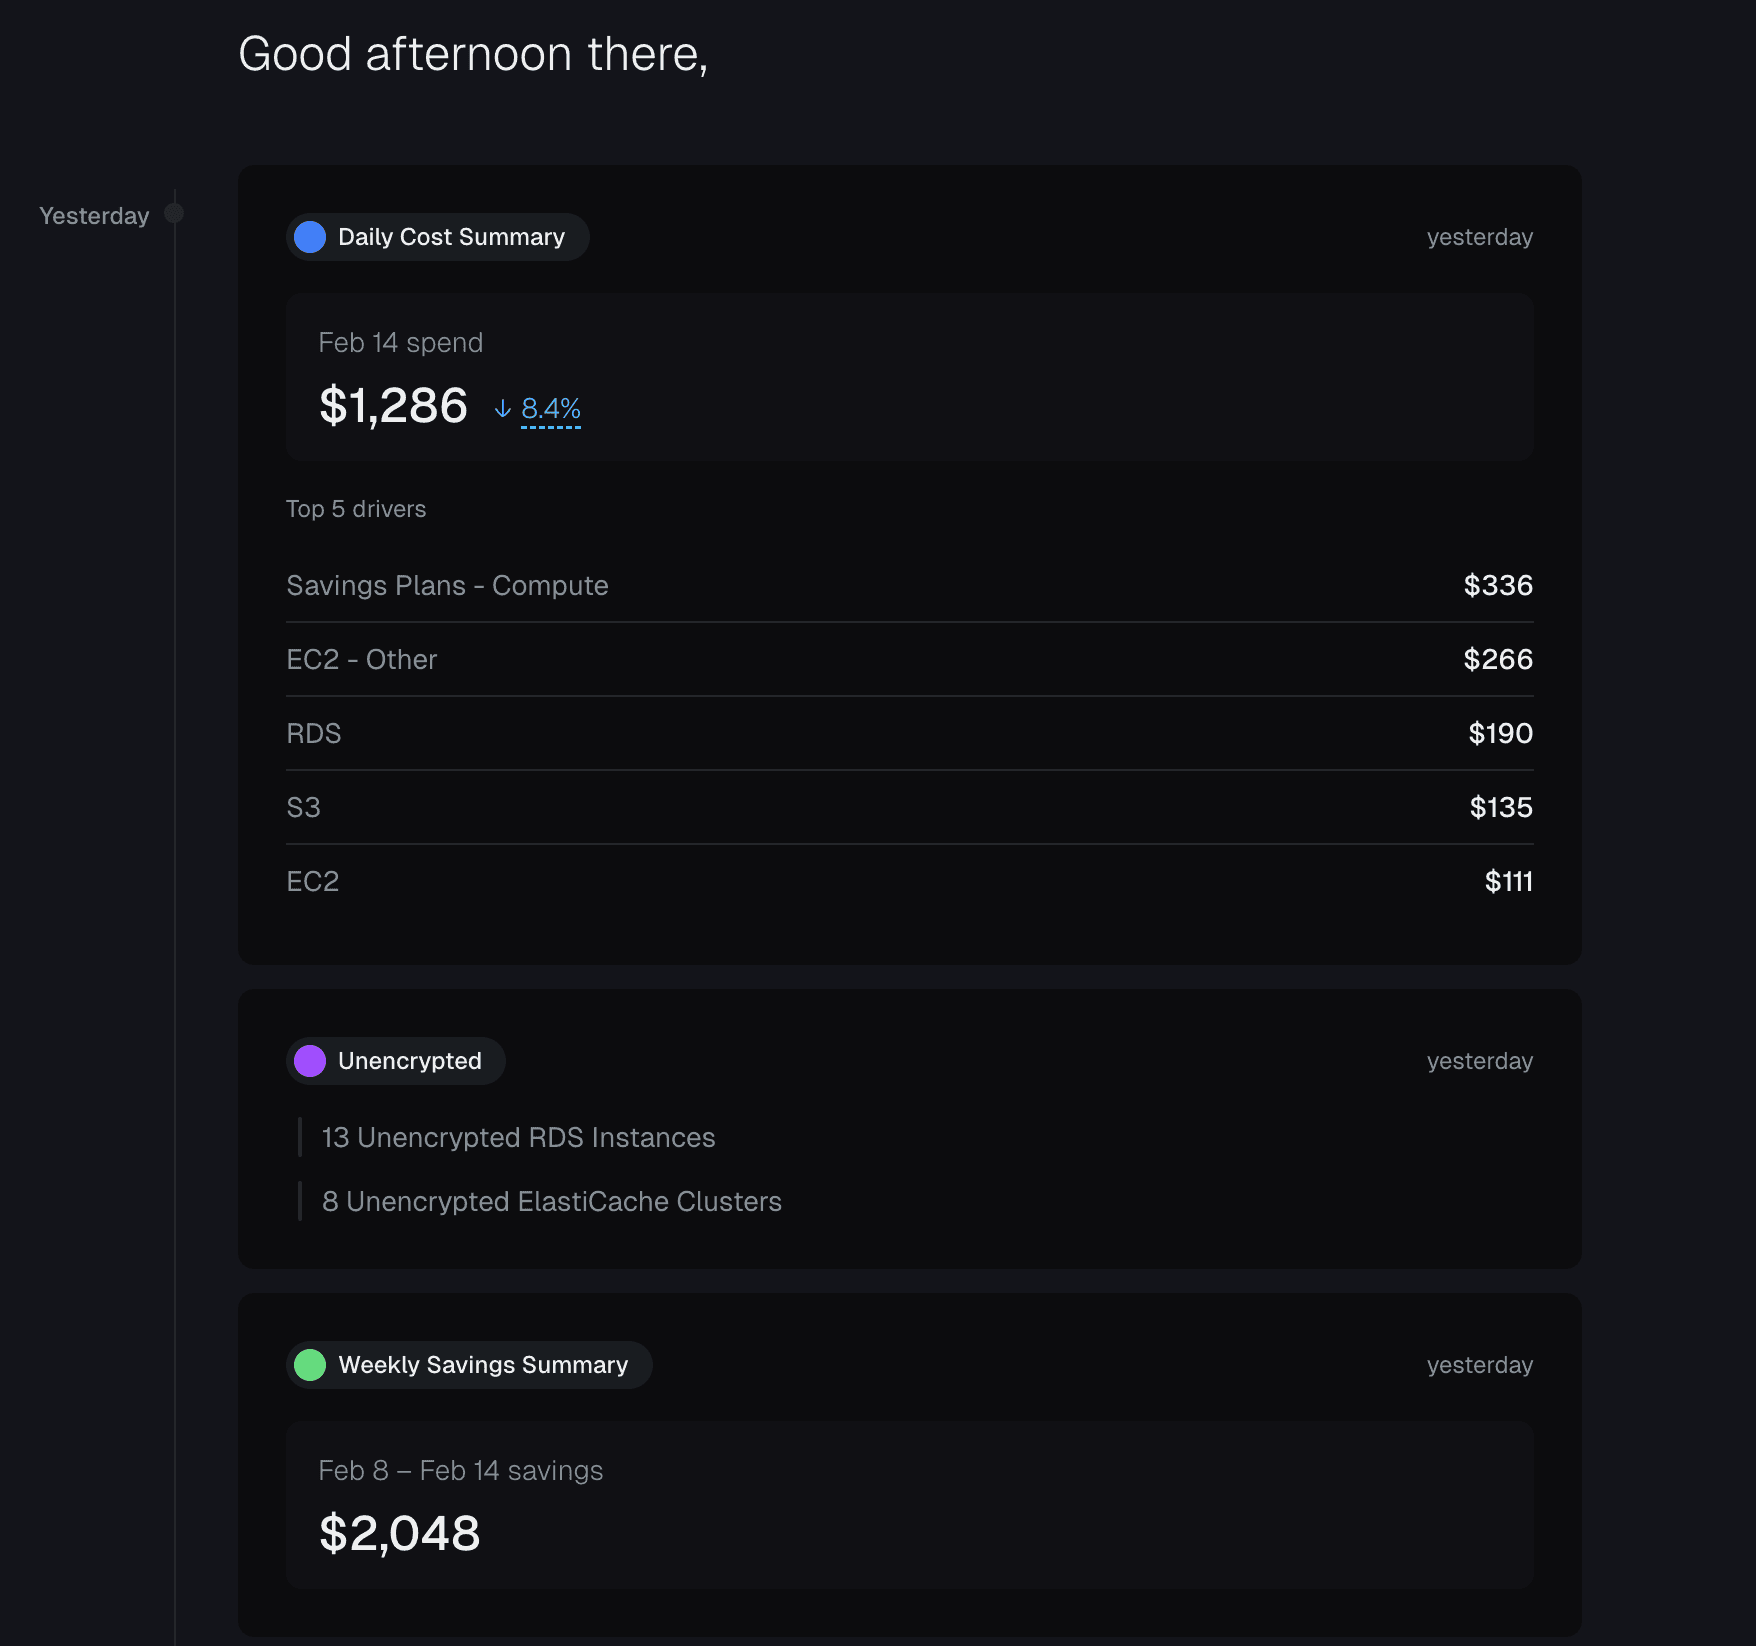Select the Savings Plans - Compute driver row
Image resolution: width=1756 pixels, height=1646 pixels.
pyautogui.click(x=908, y=585)
